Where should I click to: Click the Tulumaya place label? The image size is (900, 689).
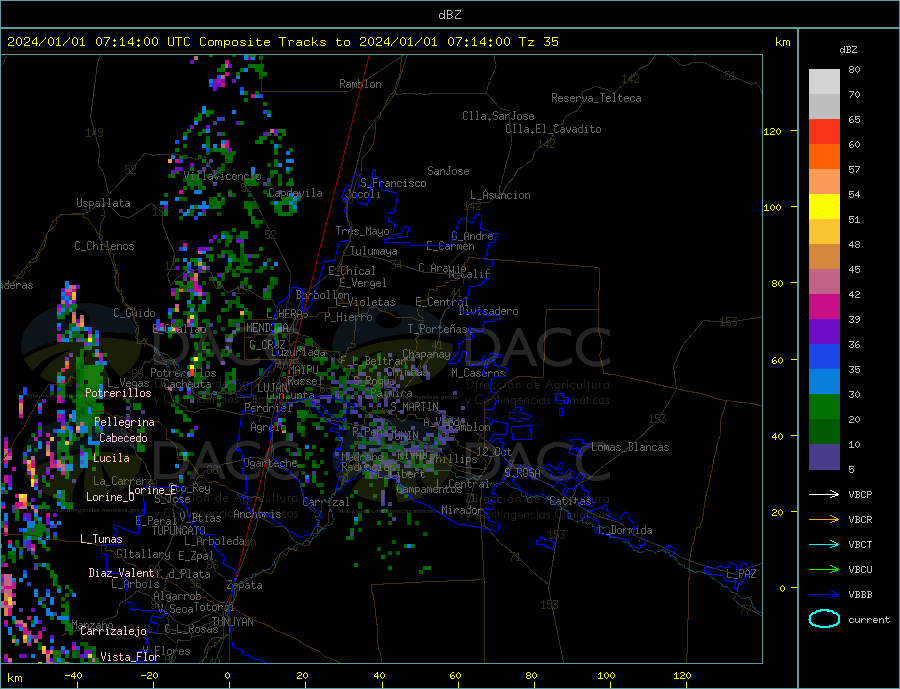click(374, 251)
